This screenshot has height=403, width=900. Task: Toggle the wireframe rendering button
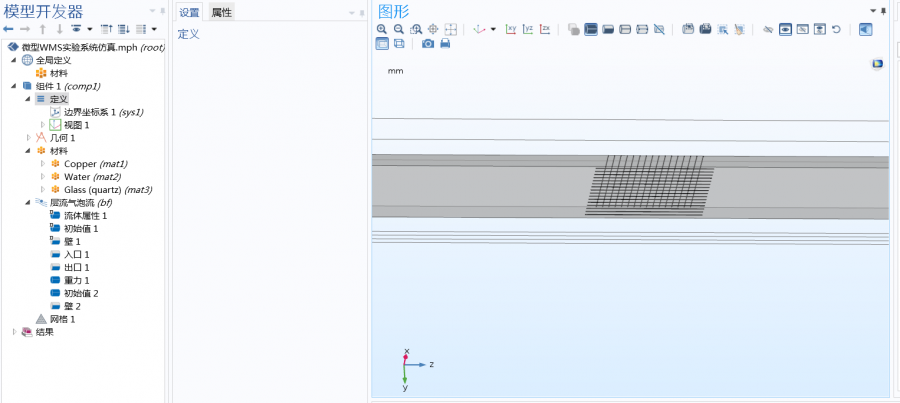coord(399,44)
